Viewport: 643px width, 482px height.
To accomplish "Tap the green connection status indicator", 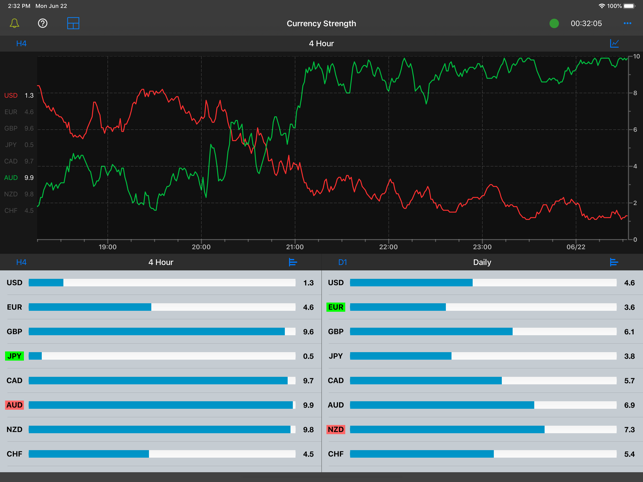I will (554, 23).
